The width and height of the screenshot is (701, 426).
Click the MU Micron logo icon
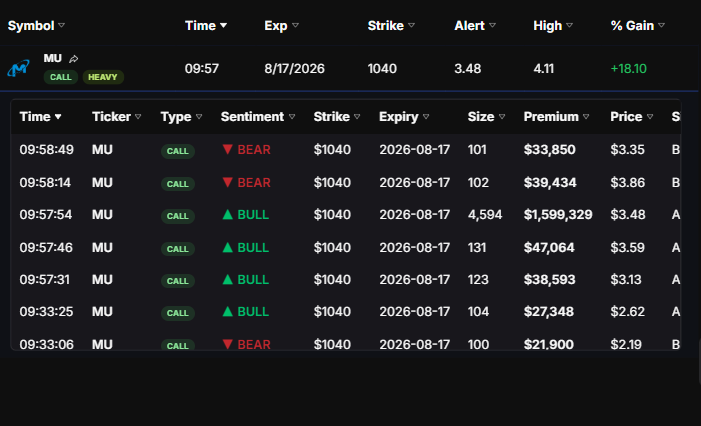[x=18, y=68]
